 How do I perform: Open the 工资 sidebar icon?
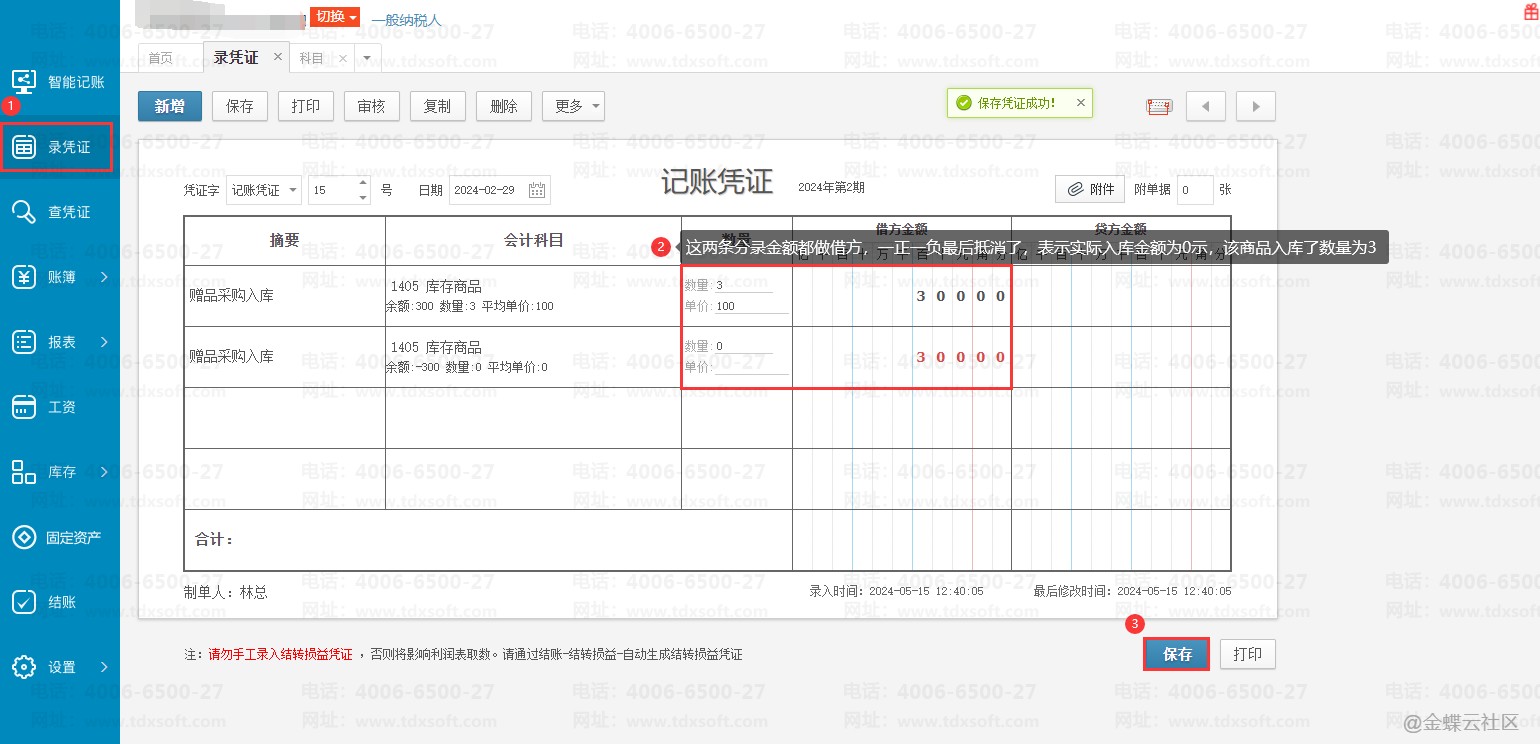point(24,407)
